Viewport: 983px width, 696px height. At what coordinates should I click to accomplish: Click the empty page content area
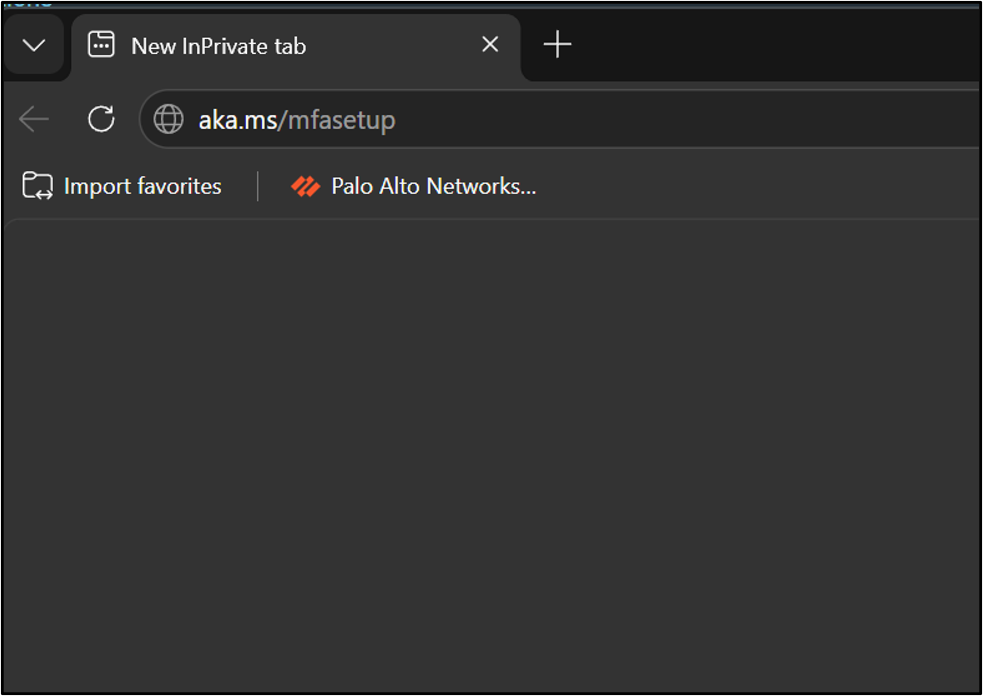coord(492,455)
